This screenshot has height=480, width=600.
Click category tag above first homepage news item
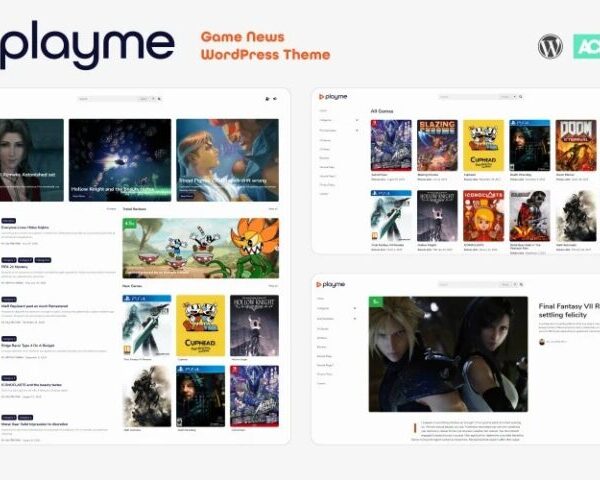coord(8,221)
